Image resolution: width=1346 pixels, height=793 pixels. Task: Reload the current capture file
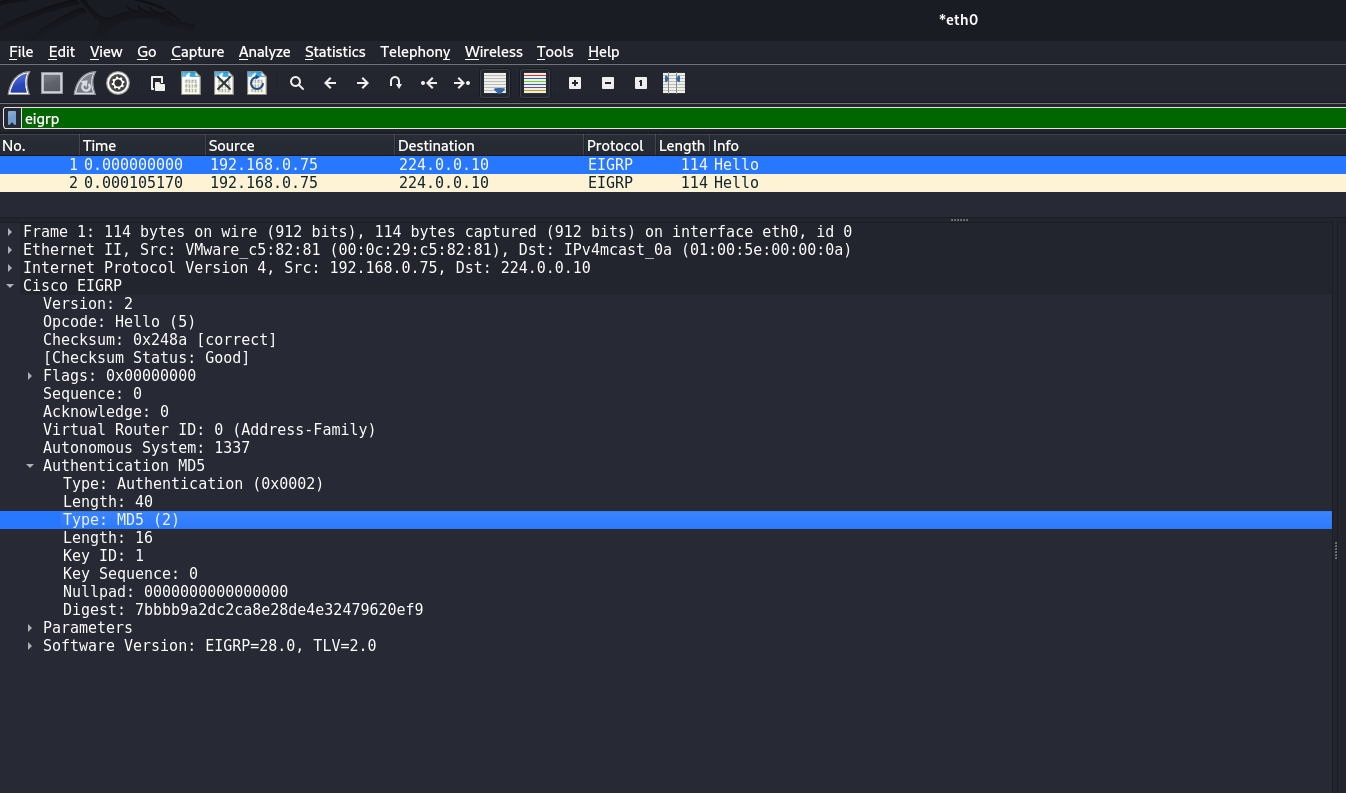coord(256,83)
